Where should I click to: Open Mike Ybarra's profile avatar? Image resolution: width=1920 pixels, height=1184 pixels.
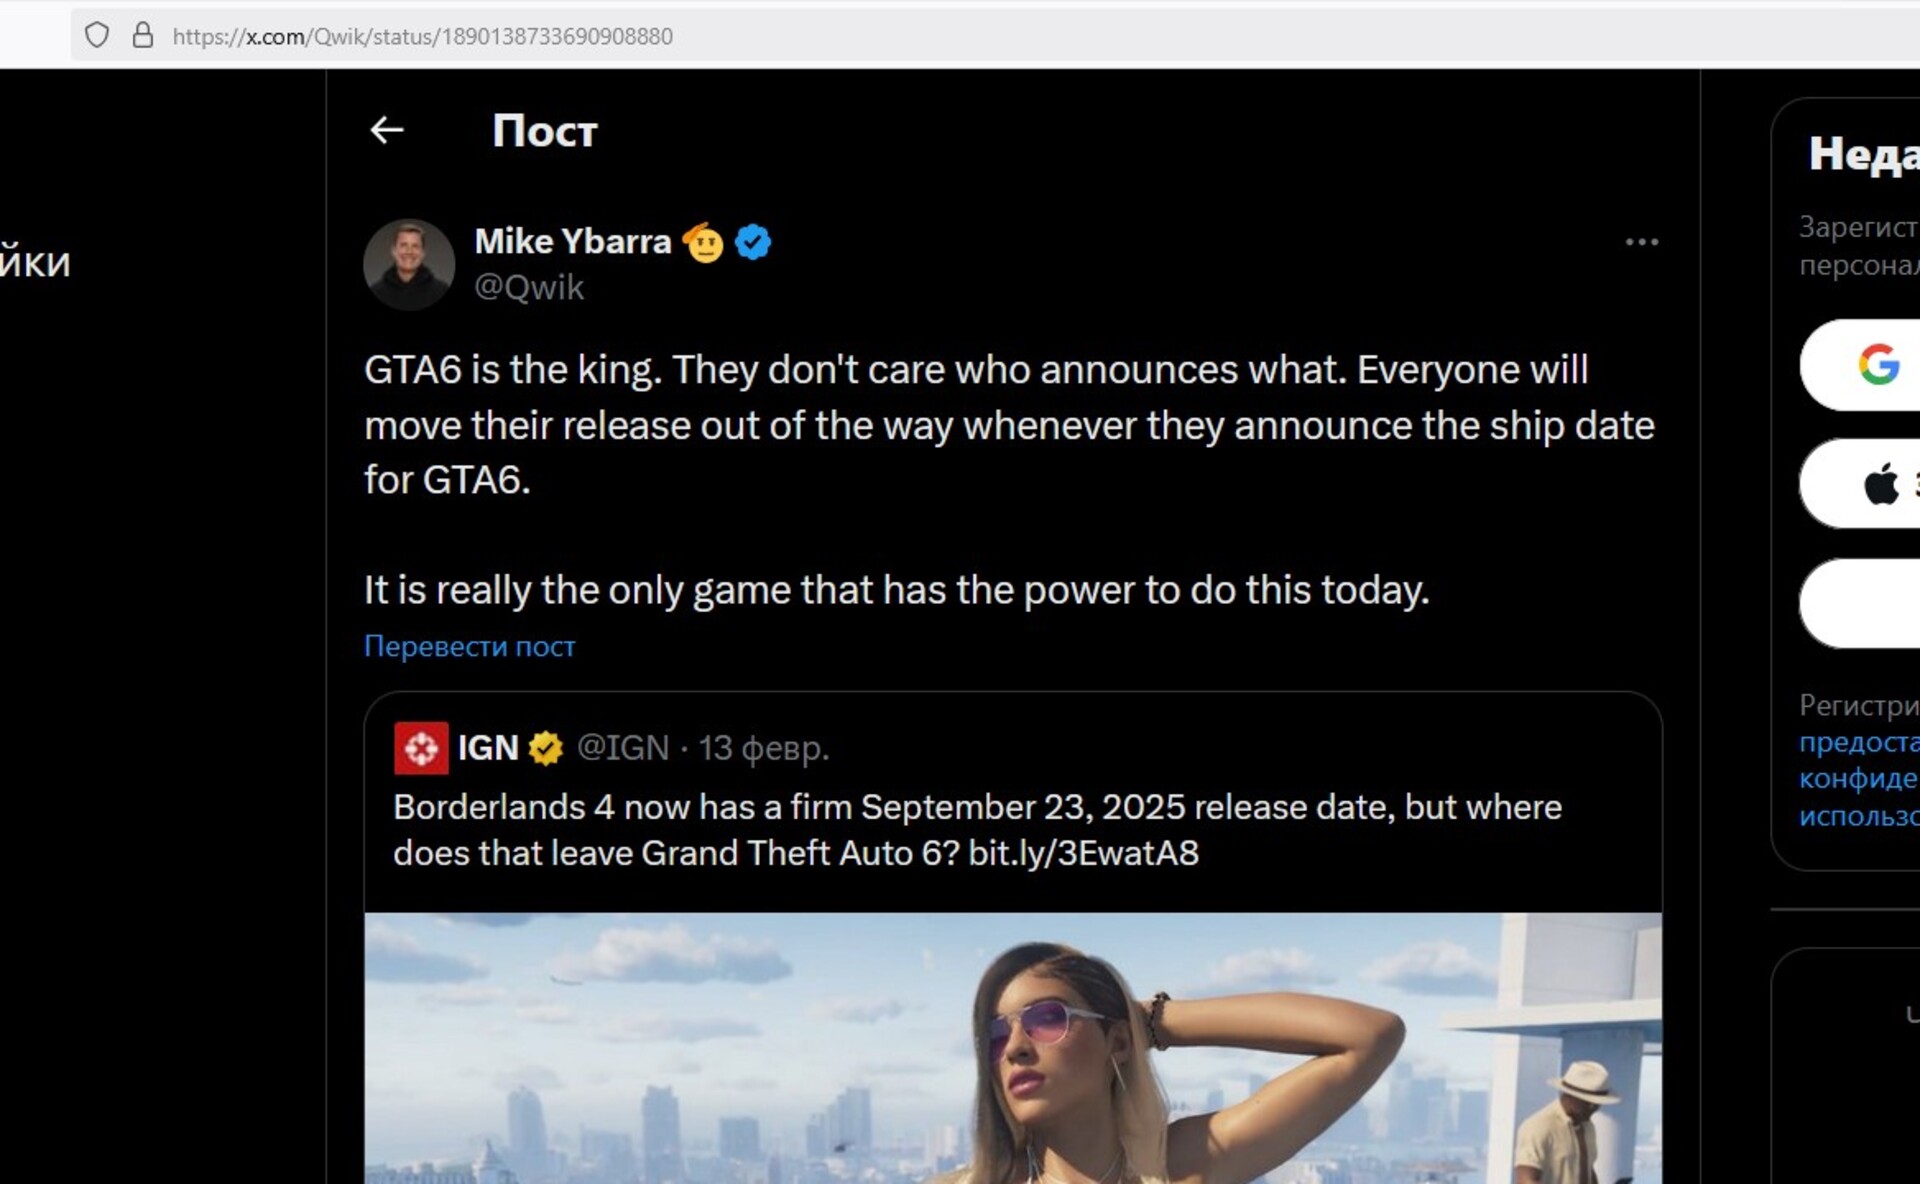click(x=409, y=264)
